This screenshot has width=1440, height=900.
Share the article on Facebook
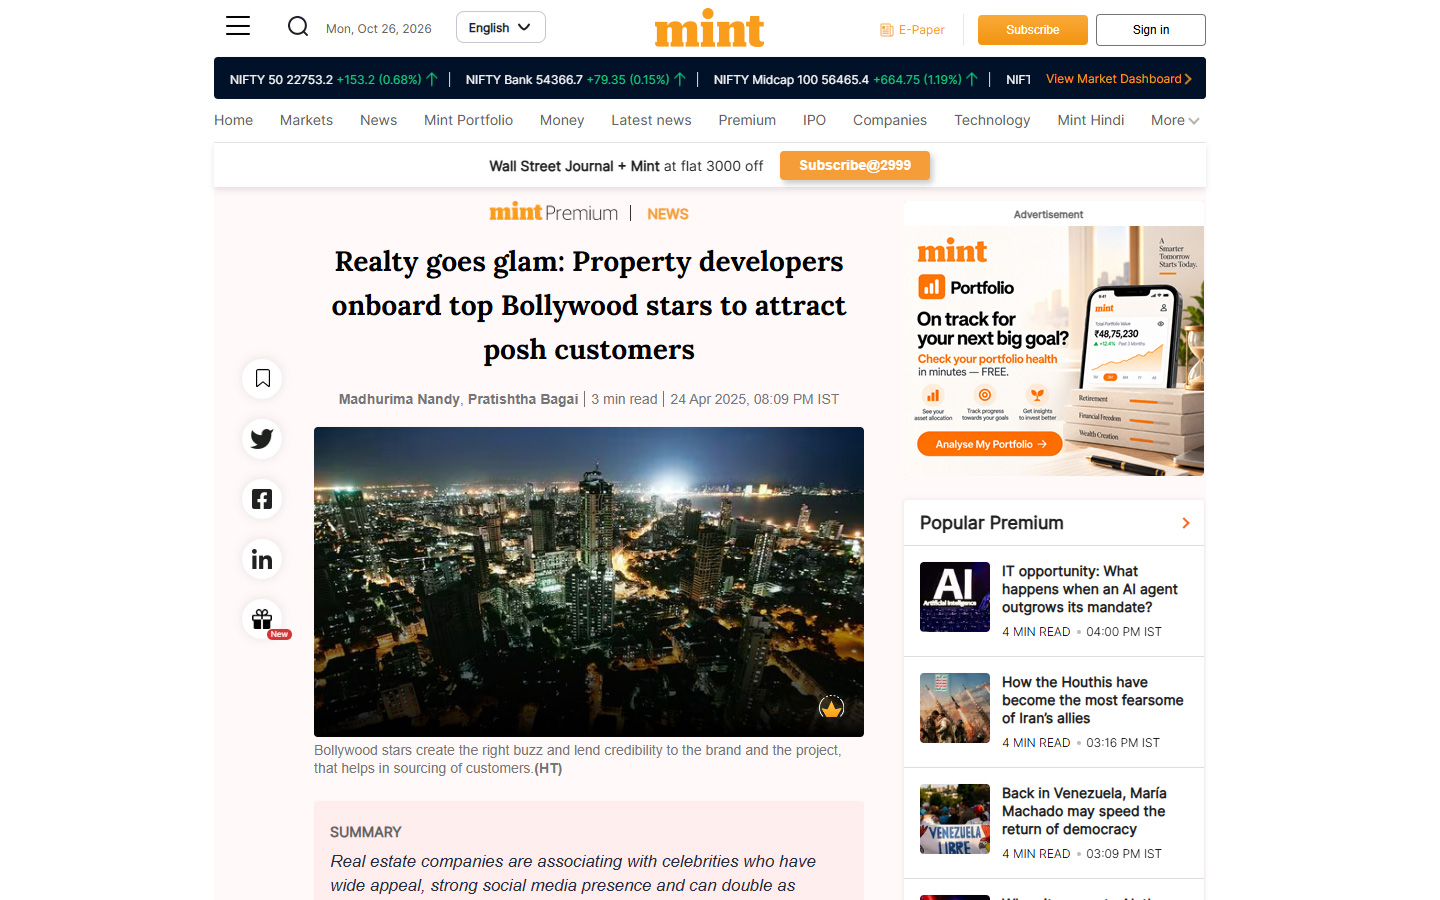262,499
